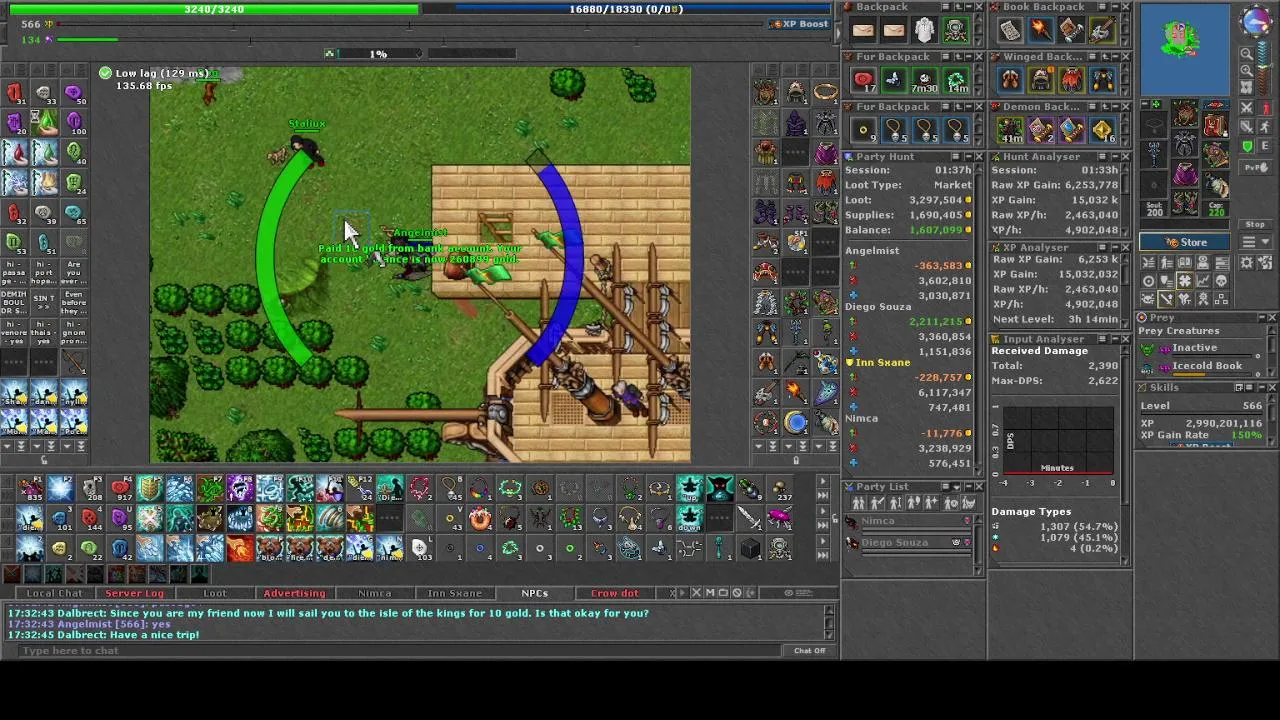Click the equipped helmet slot
The height and width of the screenshot is (720, 1280).
coord(1185,113)
